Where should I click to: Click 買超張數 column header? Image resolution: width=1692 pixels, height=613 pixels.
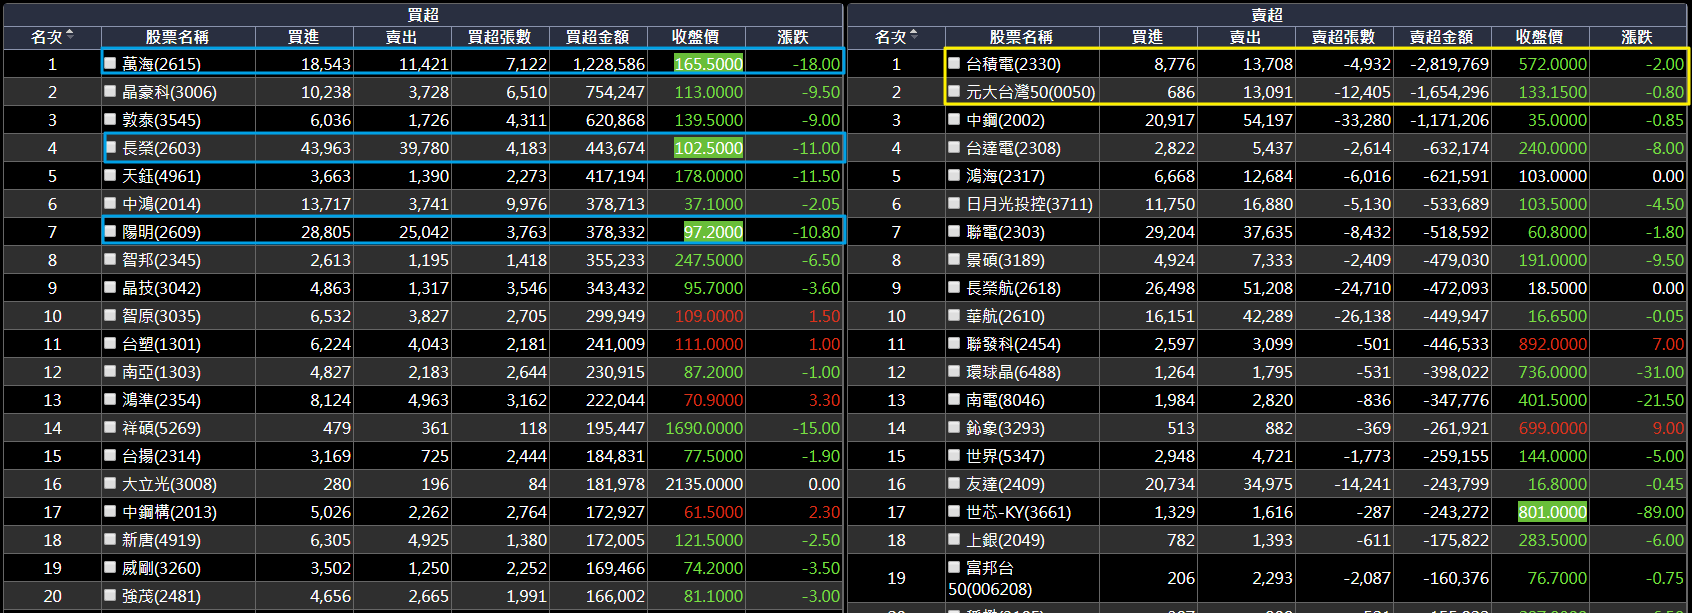500,37
